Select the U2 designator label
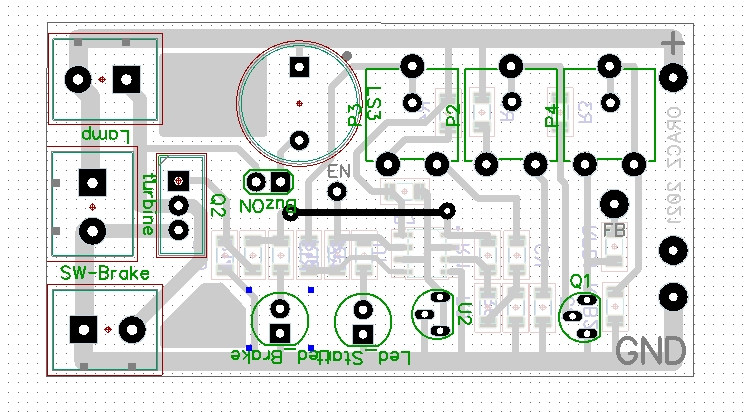This screenshot has width=751, height=412. click(x=464, y=314)
